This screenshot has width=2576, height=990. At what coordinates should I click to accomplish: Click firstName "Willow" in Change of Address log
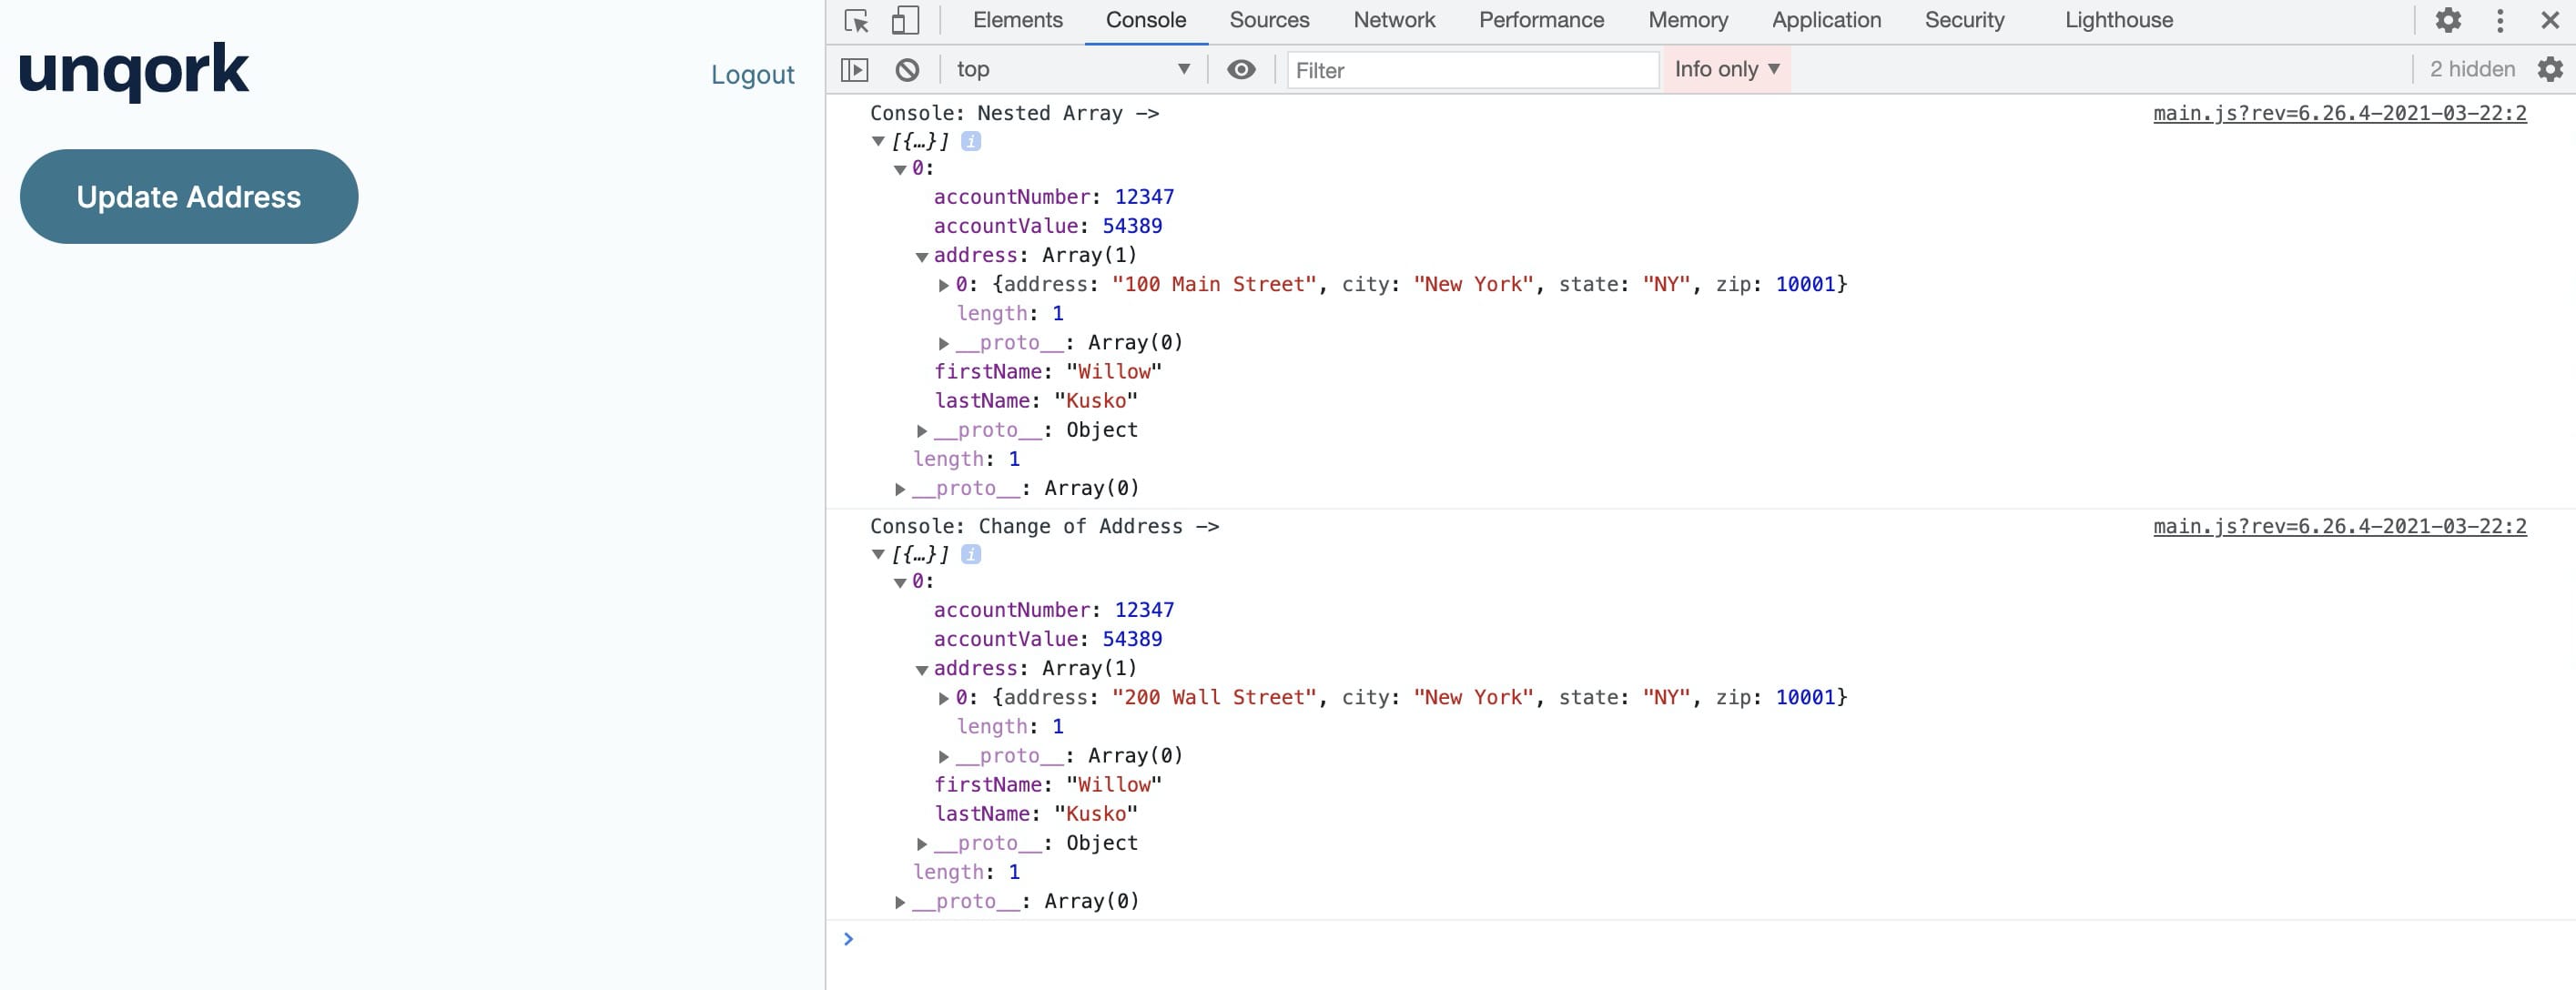click(1047, 784)
